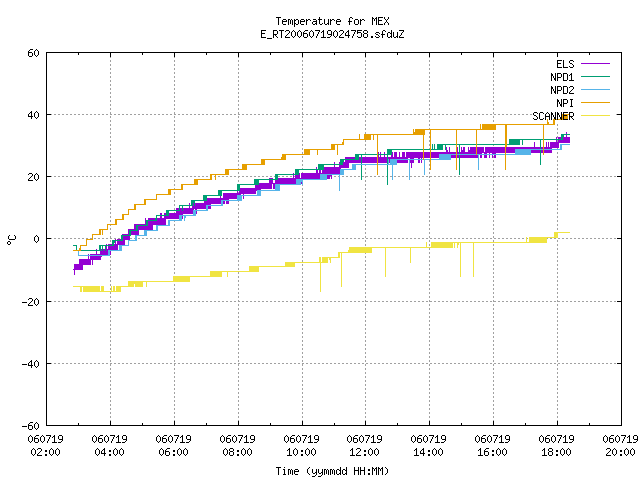Click the x-axis tick label 060719 10:00

pos(301,446)
